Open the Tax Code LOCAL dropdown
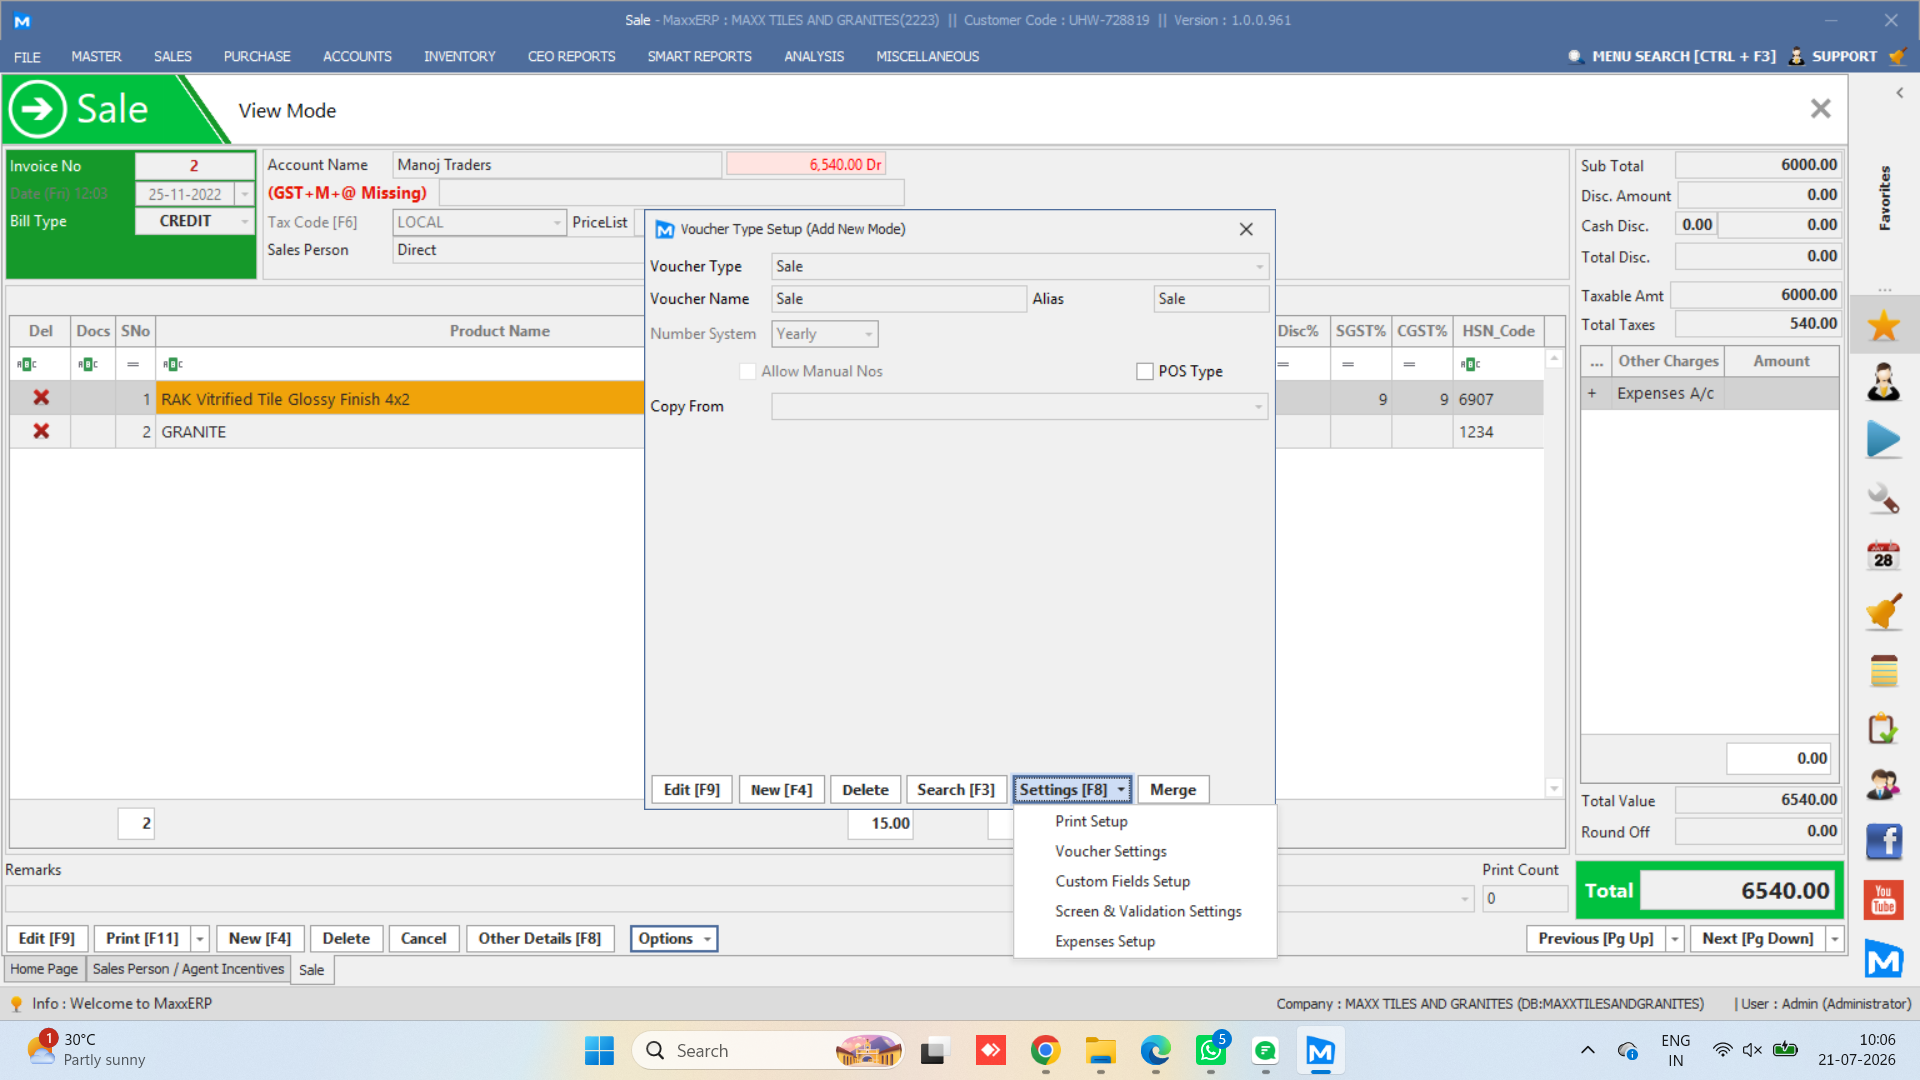Image resolution: width=1920 pixels, height=1080 pixels. coord(557,222)
